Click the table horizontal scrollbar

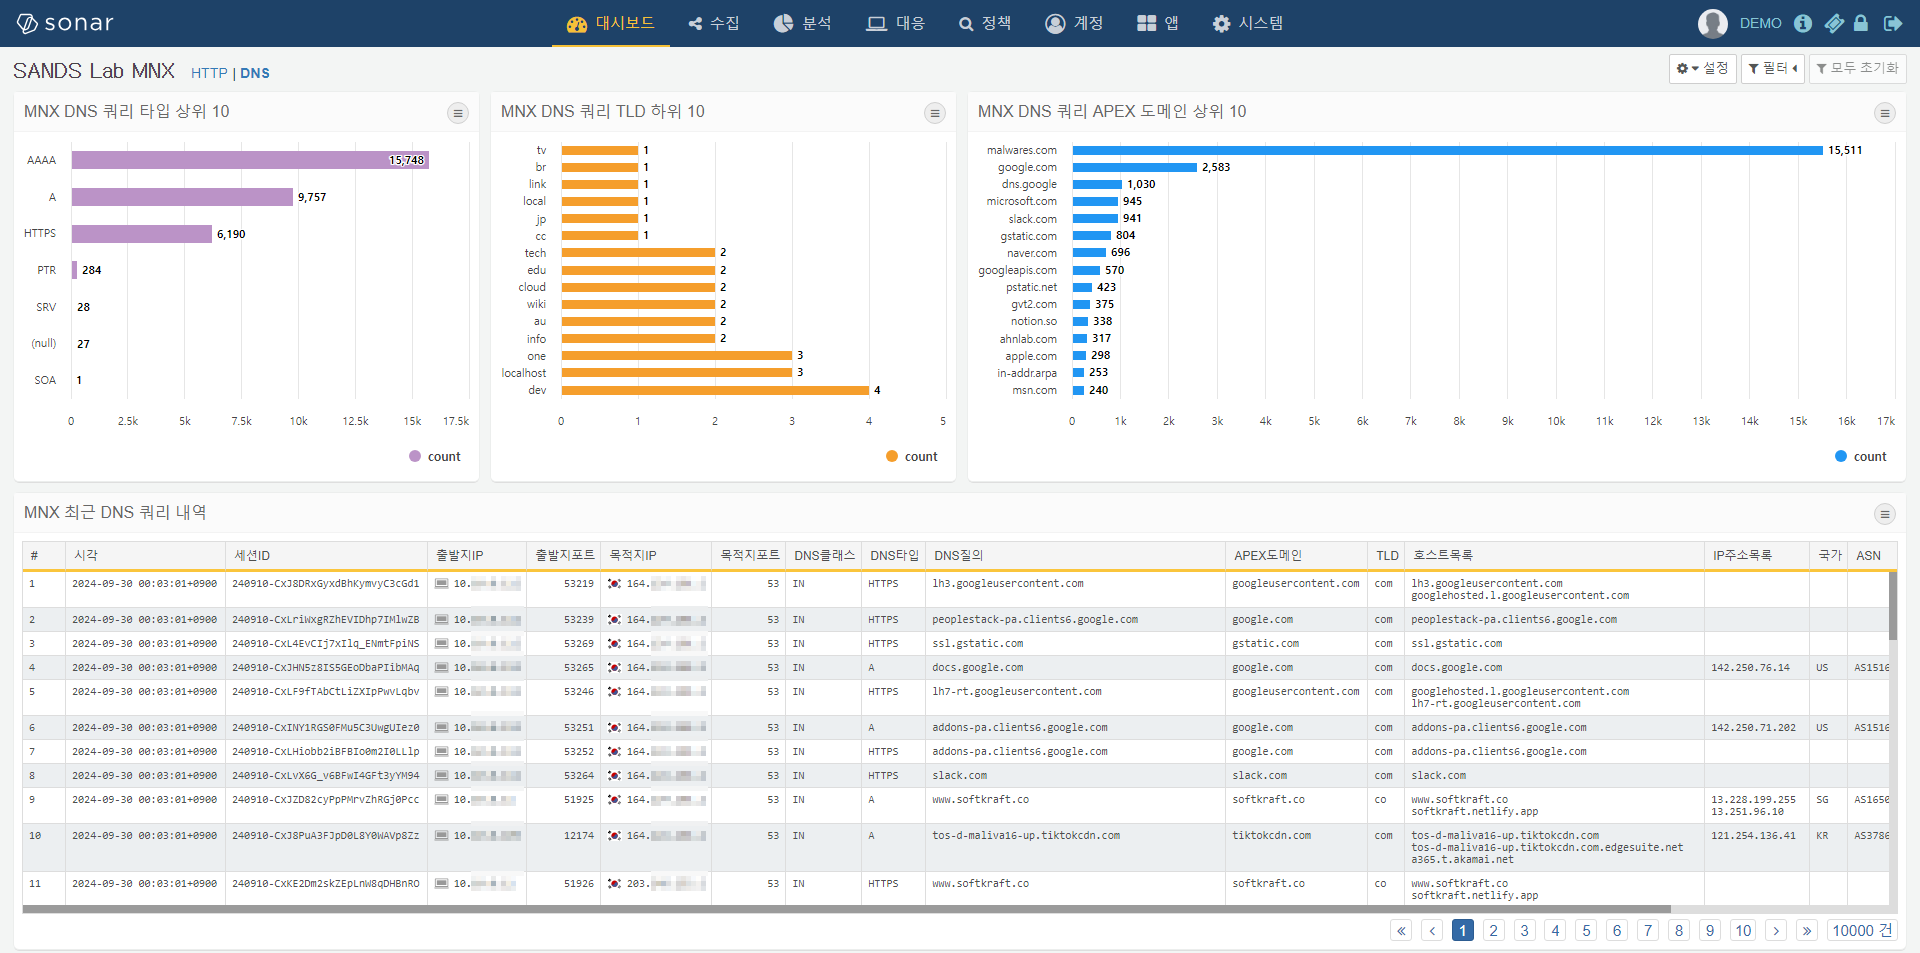[x=846, y=909]
